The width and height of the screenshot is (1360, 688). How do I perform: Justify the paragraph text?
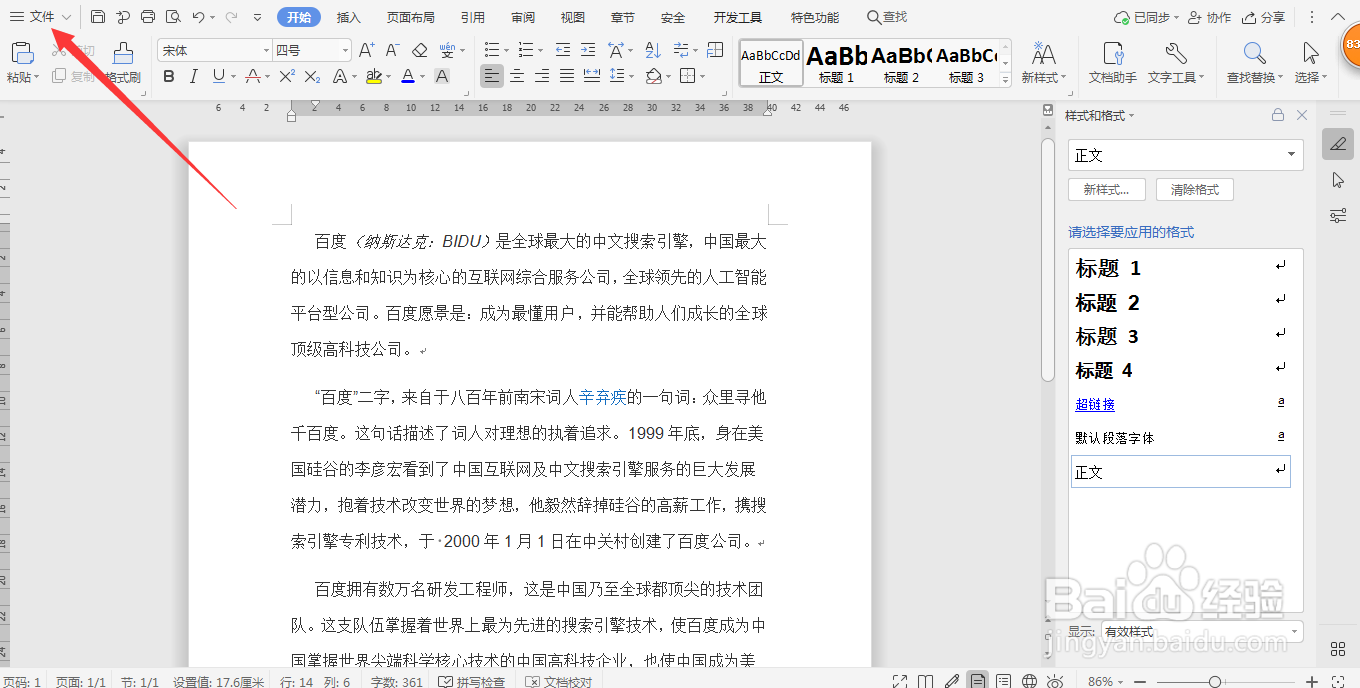tap(567, 76)
